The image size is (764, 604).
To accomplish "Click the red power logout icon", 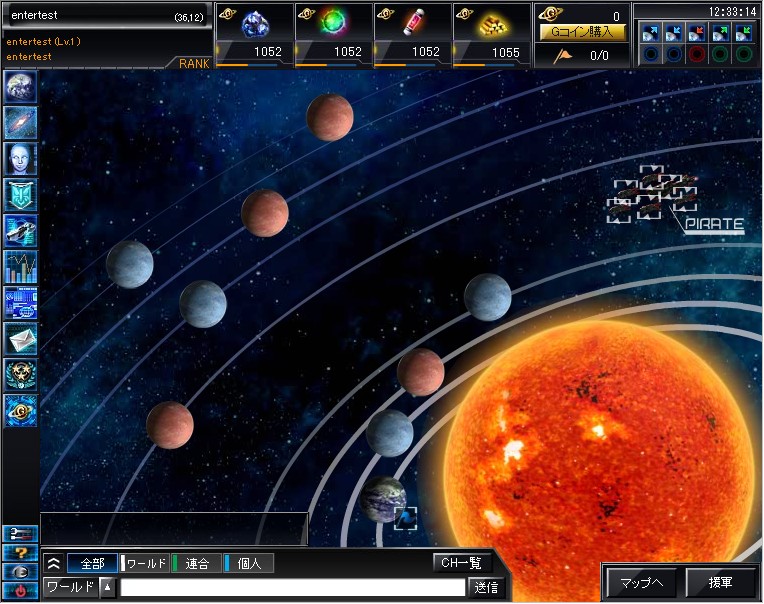I will coord(20,591).
